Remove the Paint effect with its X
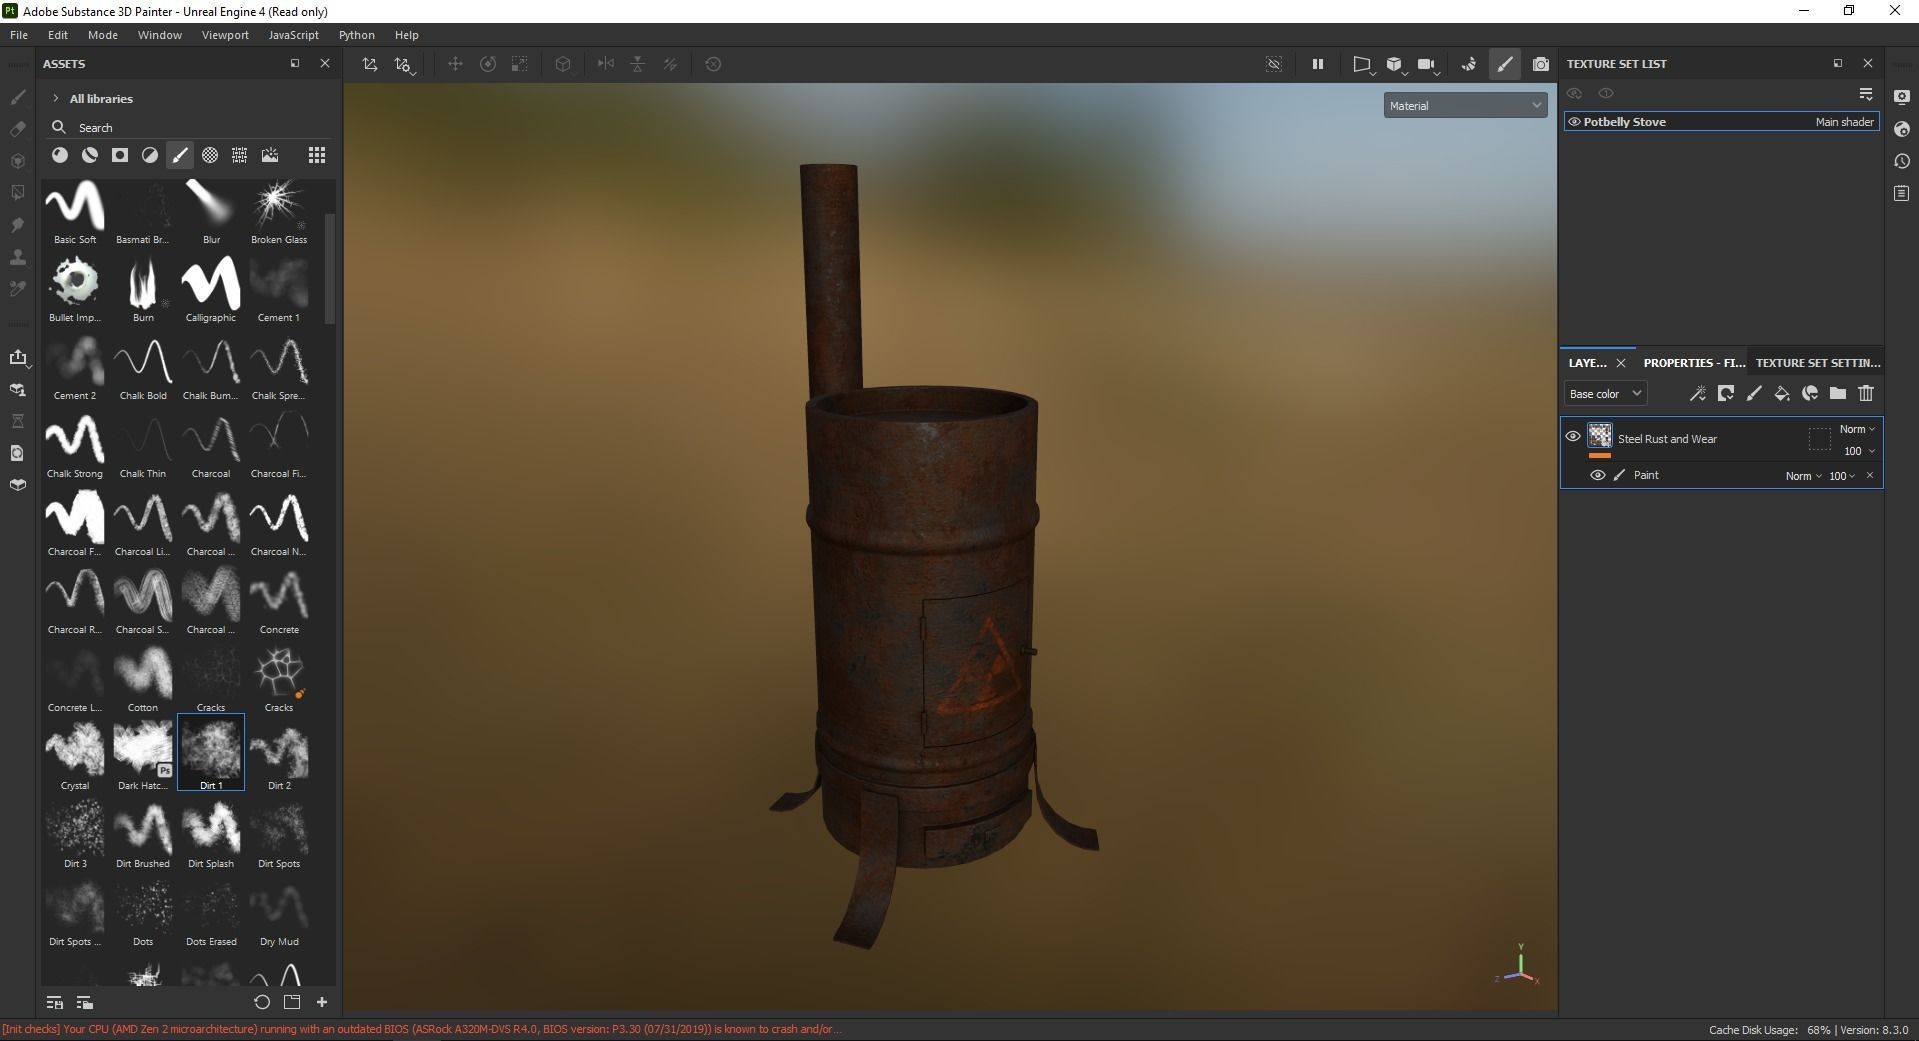 (1870, 476)
